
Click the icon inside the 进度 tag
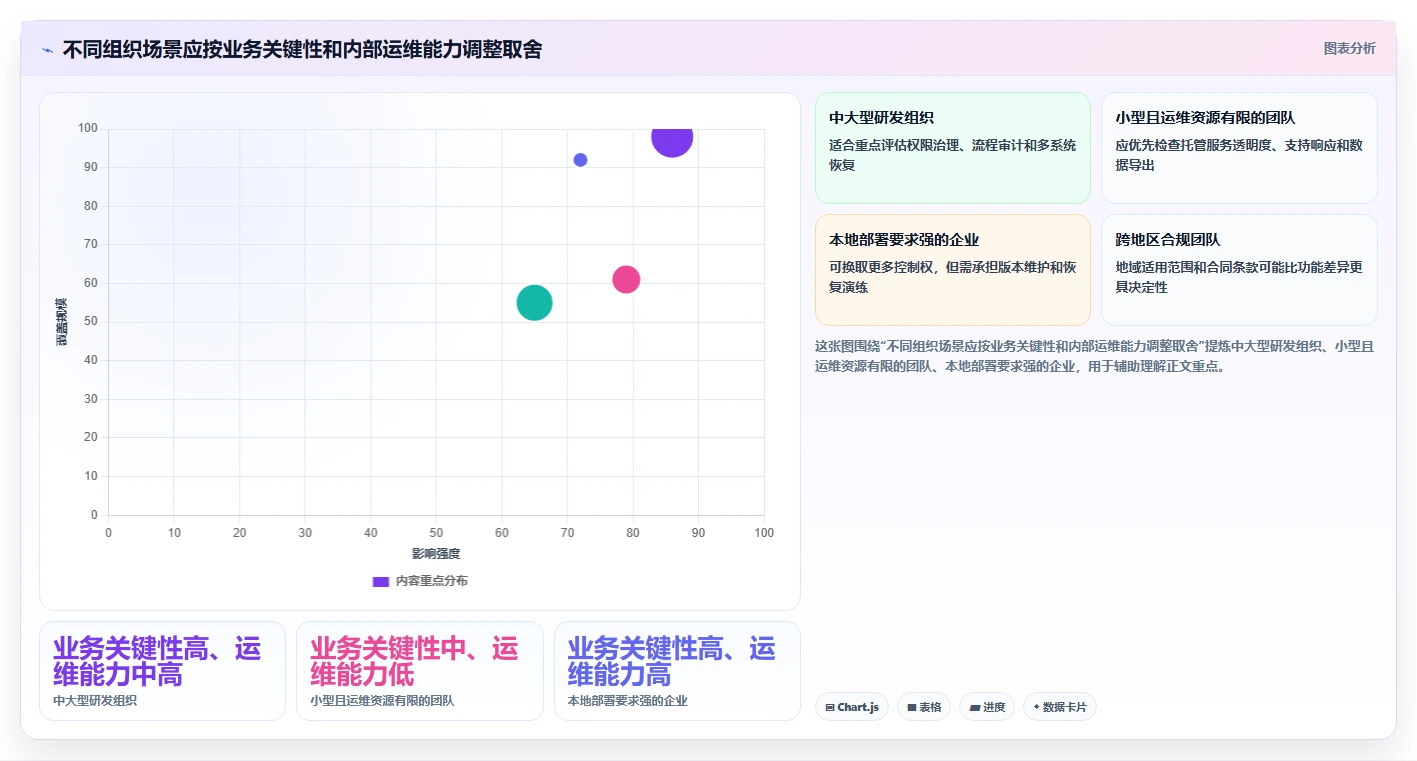[x=974, y=708]
